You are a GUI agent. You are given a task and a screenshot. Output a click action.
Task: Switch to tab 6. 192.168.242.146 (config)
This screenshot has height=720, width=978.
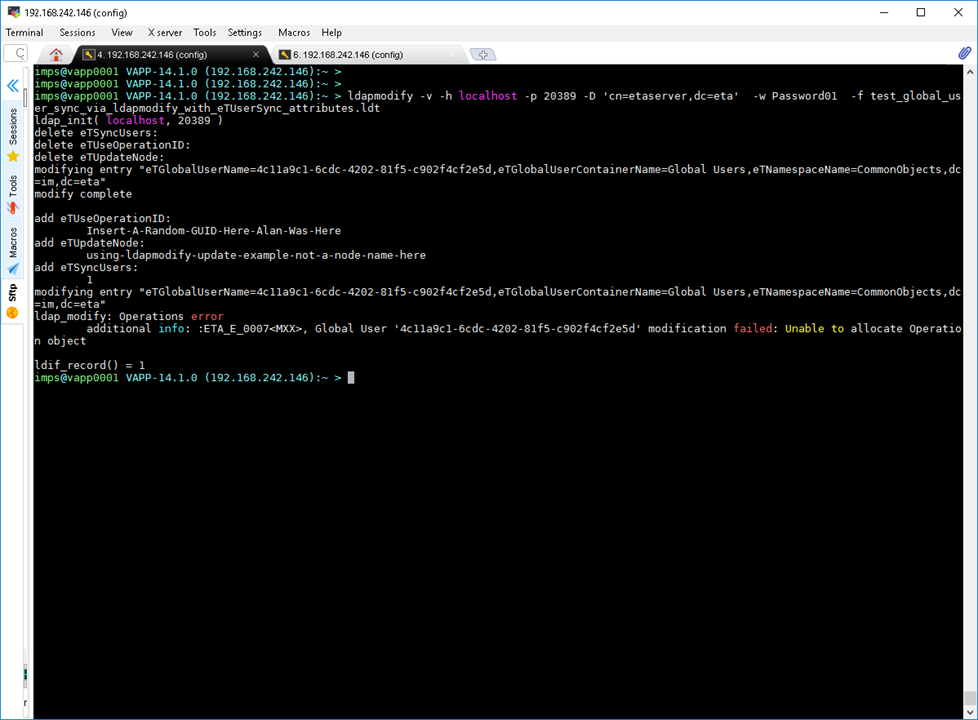coord(368,55)
